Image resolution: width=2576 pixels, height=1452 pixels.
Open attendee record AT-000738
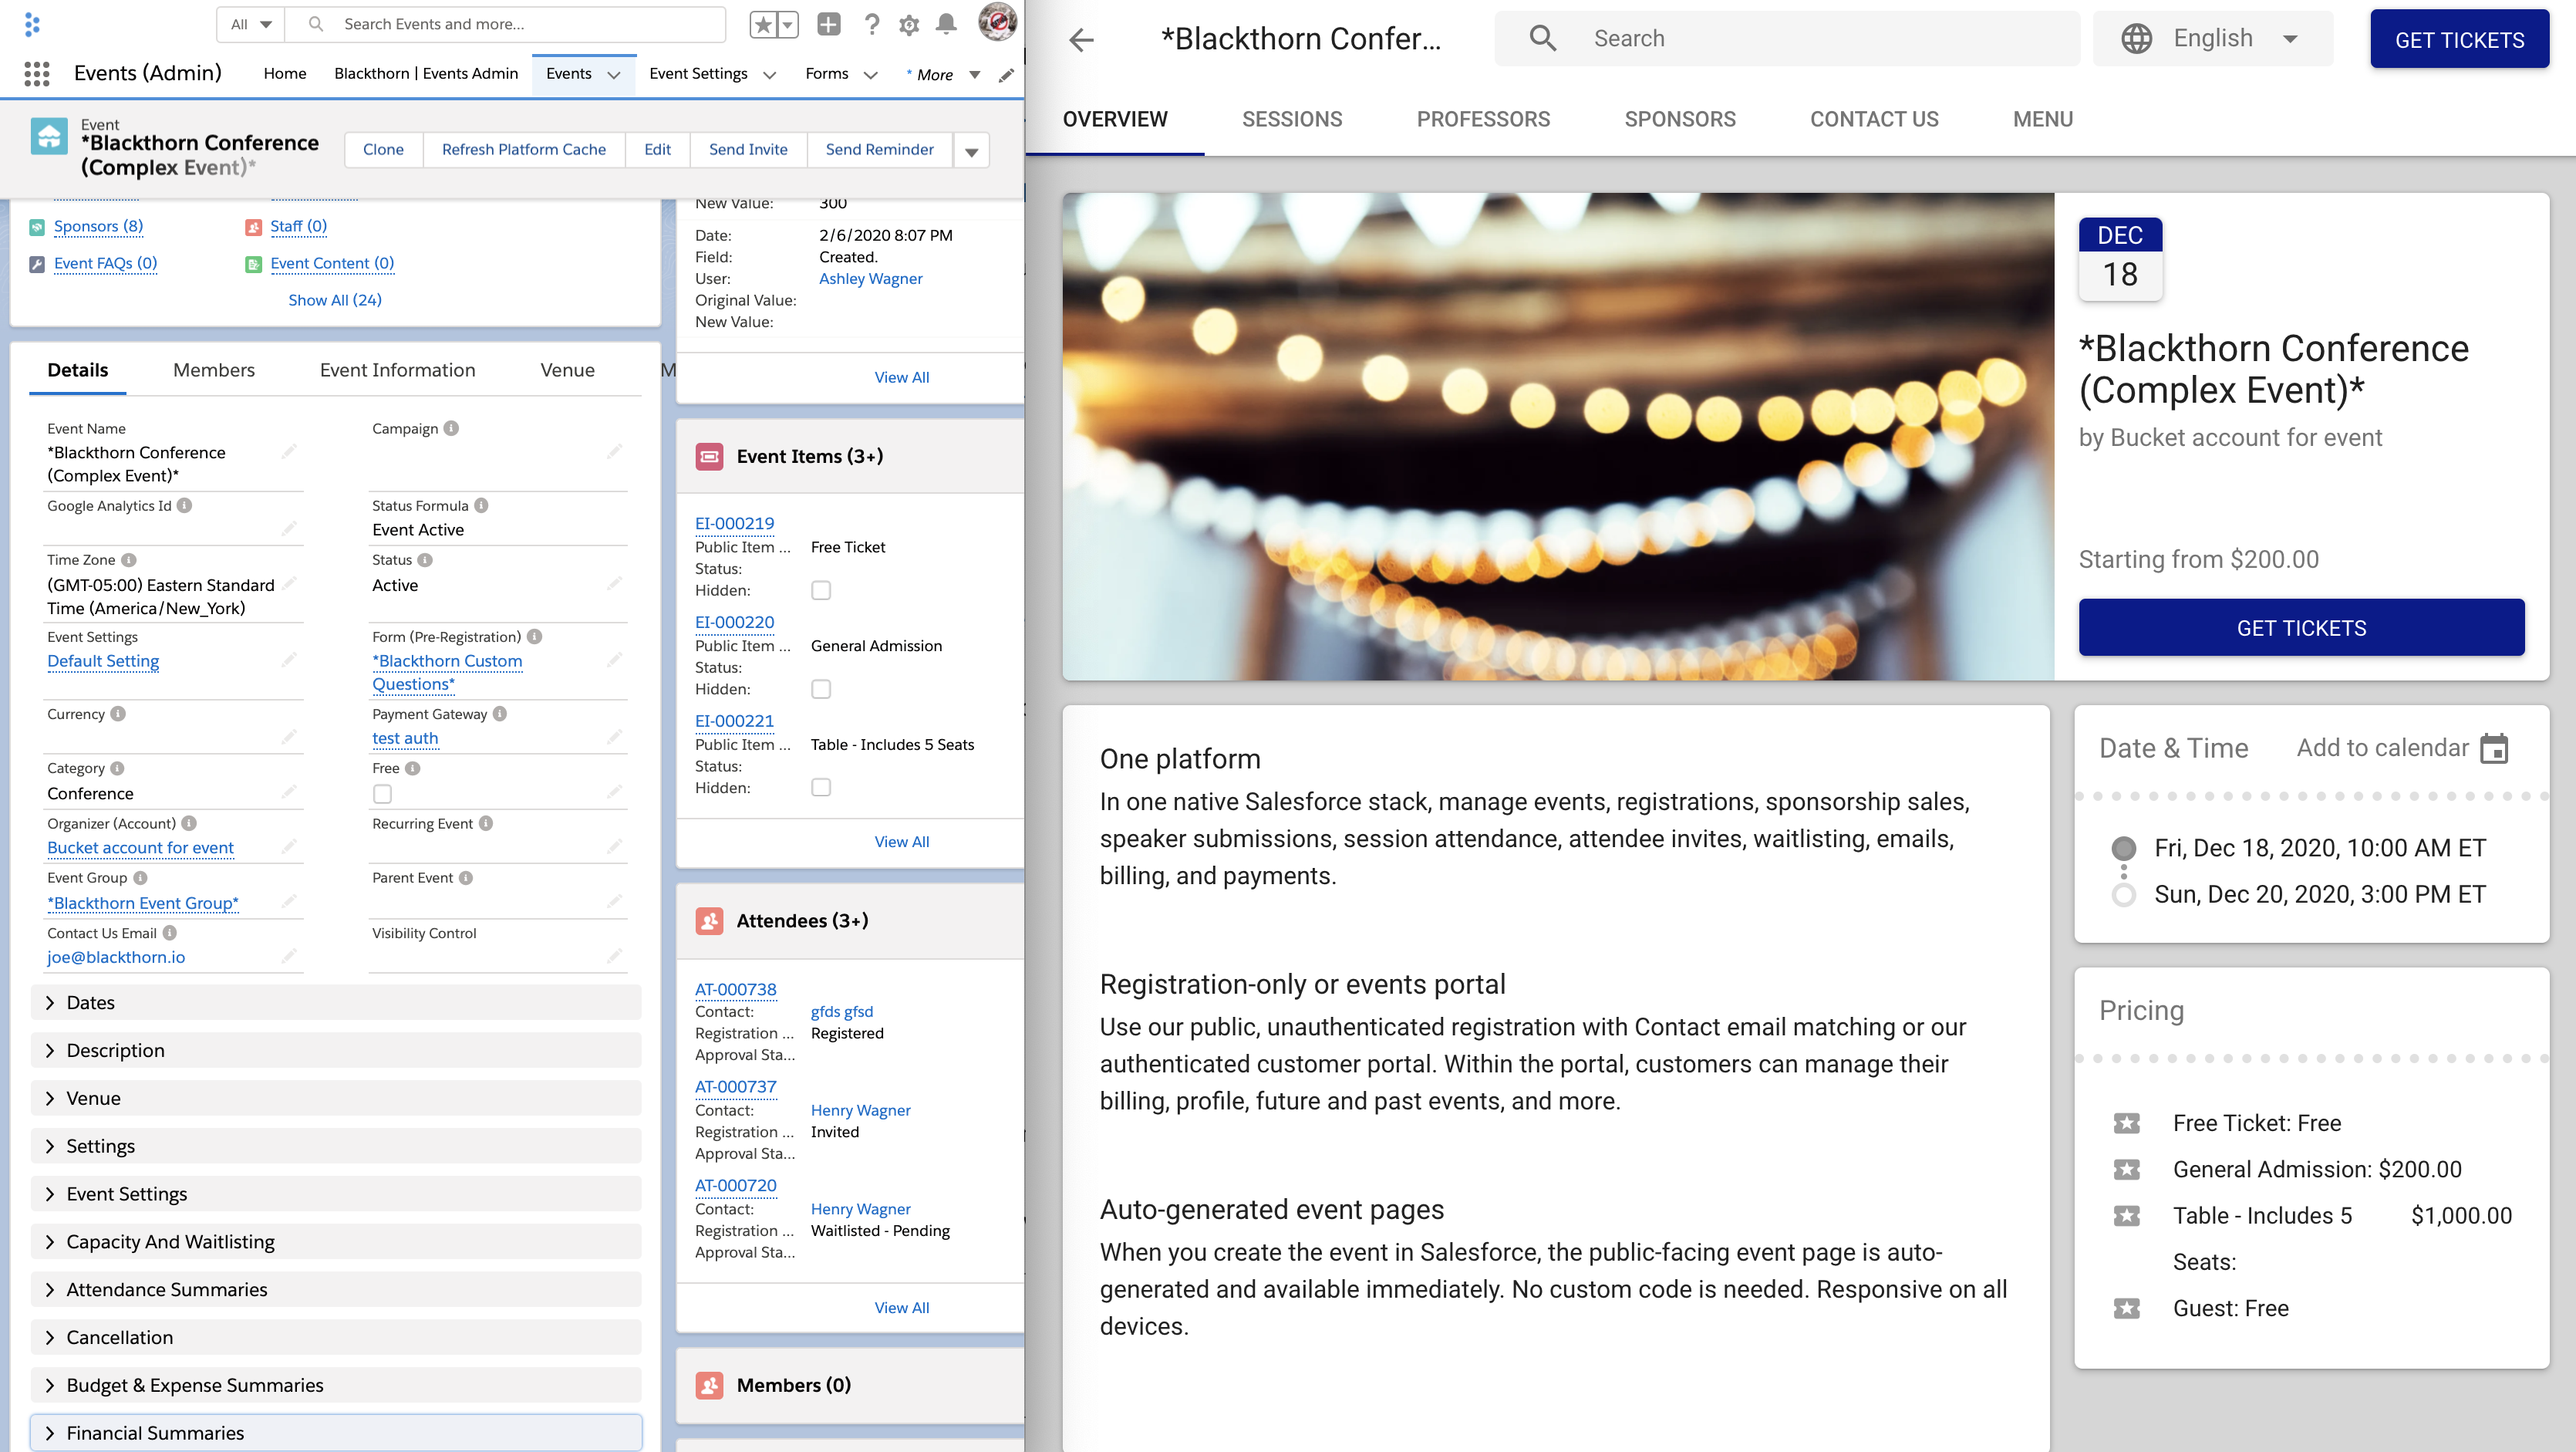pos(735,989)
